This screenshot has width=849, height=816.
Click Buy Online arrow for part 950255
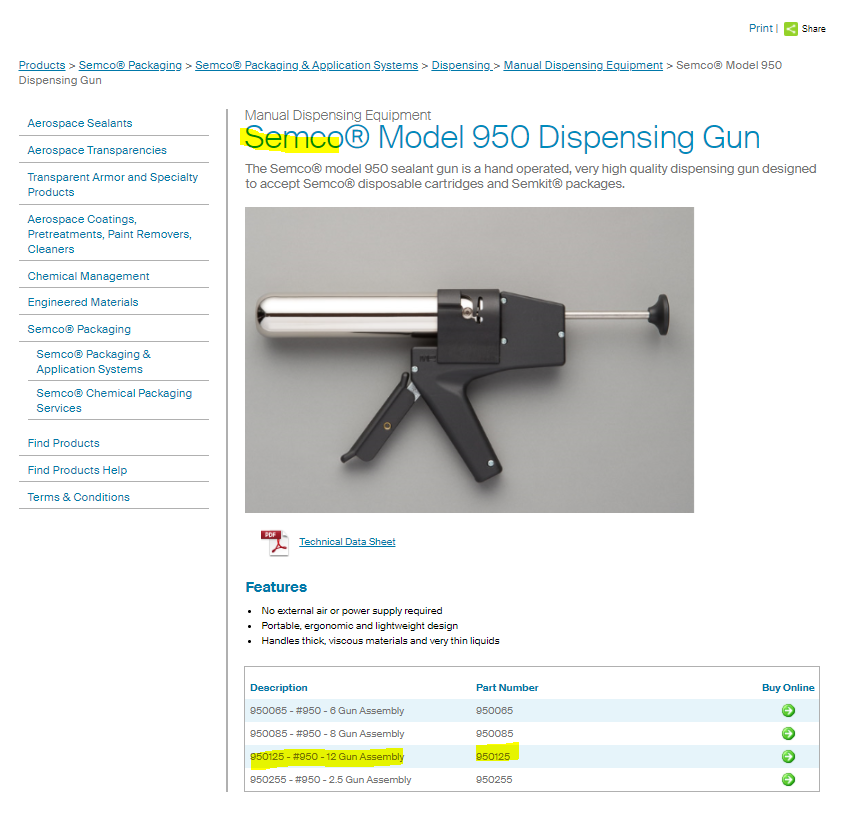coord(788,780)
